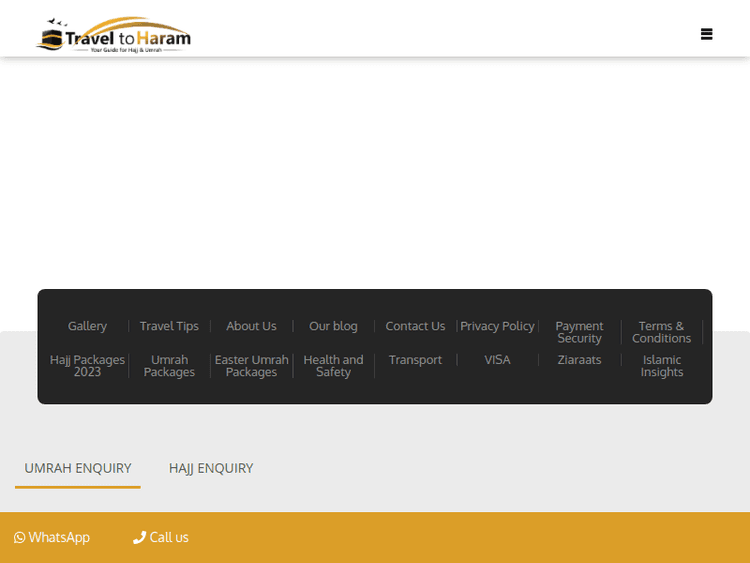Browse Hajj Packages 2023

click(x=87, y=366)
